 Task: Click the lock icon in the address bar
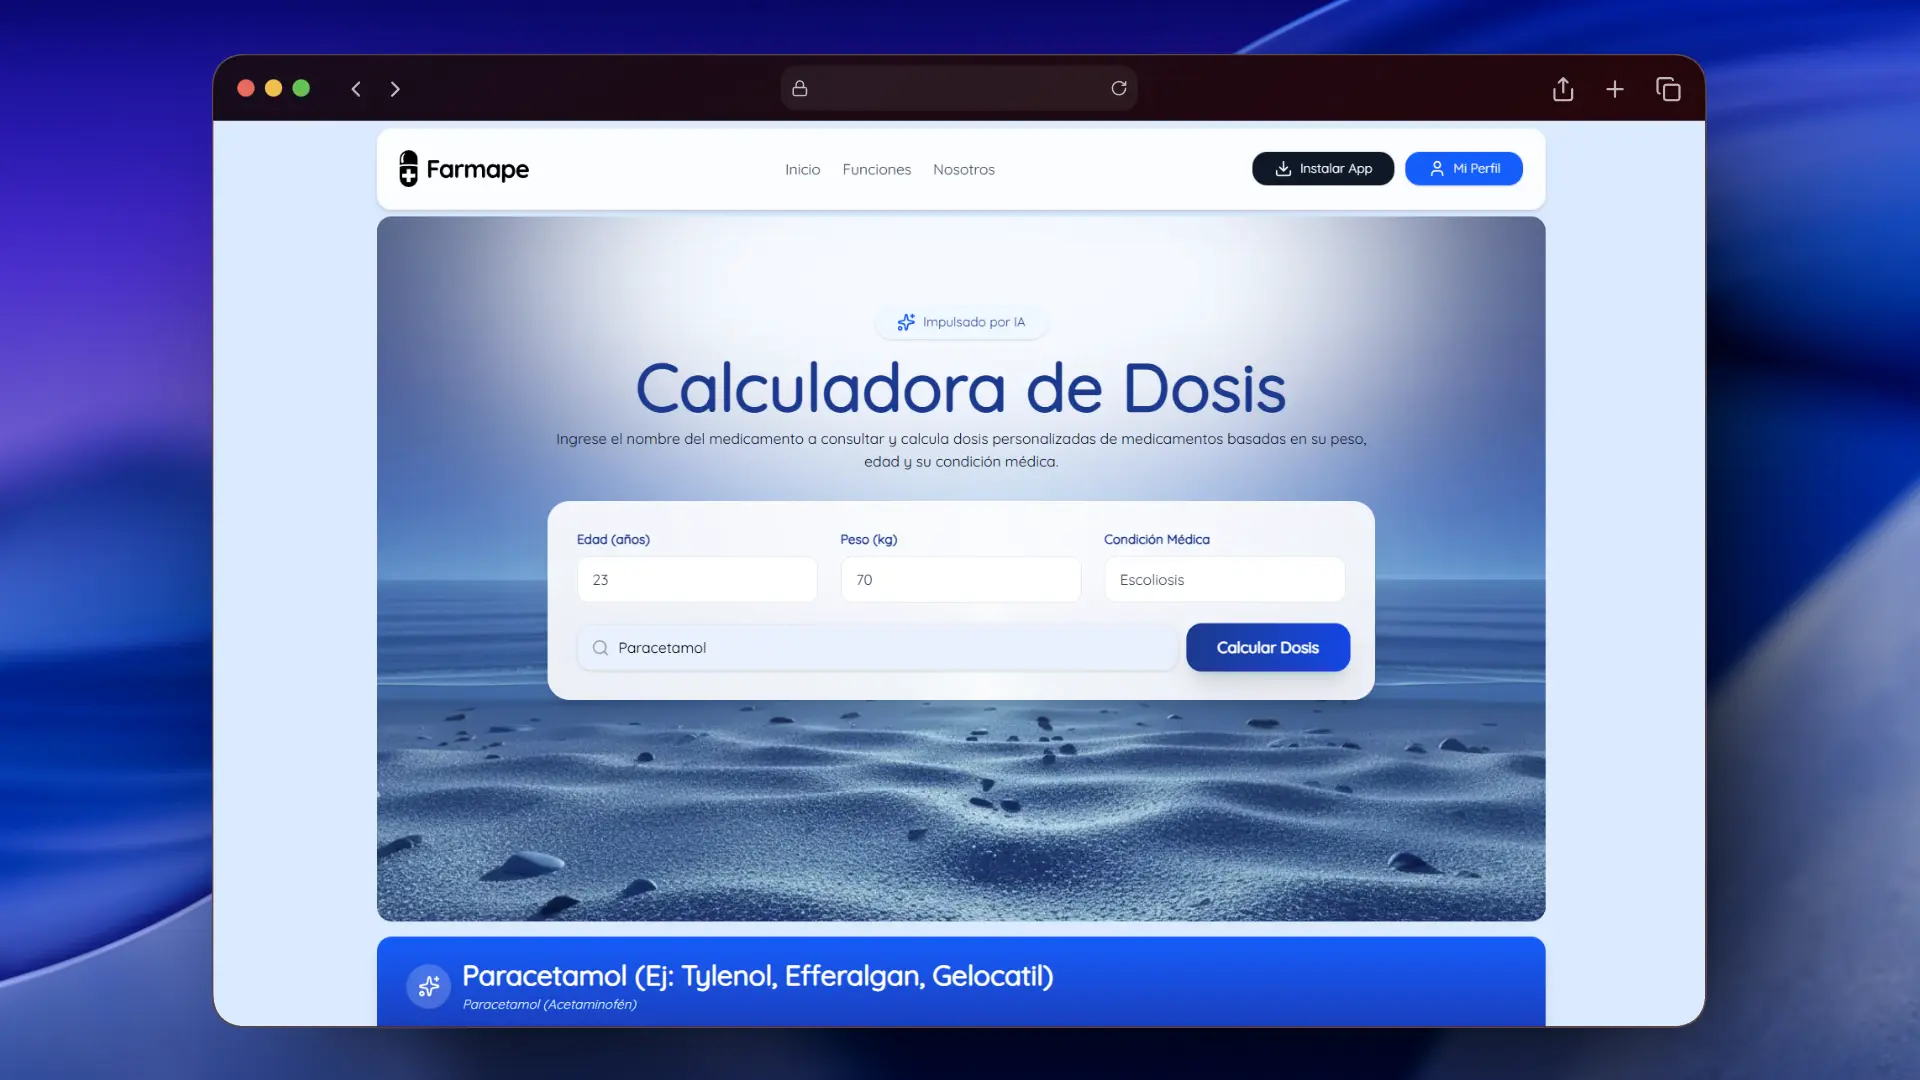tap(799, 88)
